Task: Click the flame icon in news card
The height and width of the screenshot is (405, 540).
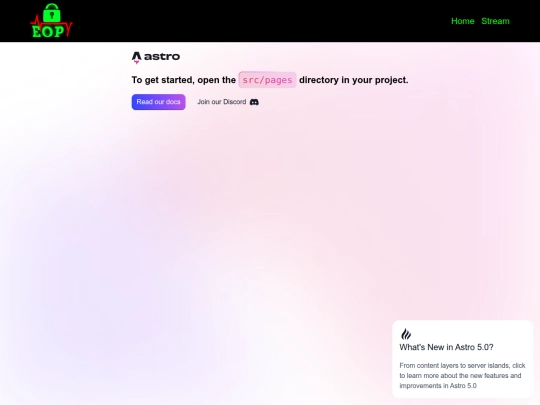Action: coord(406,334)
